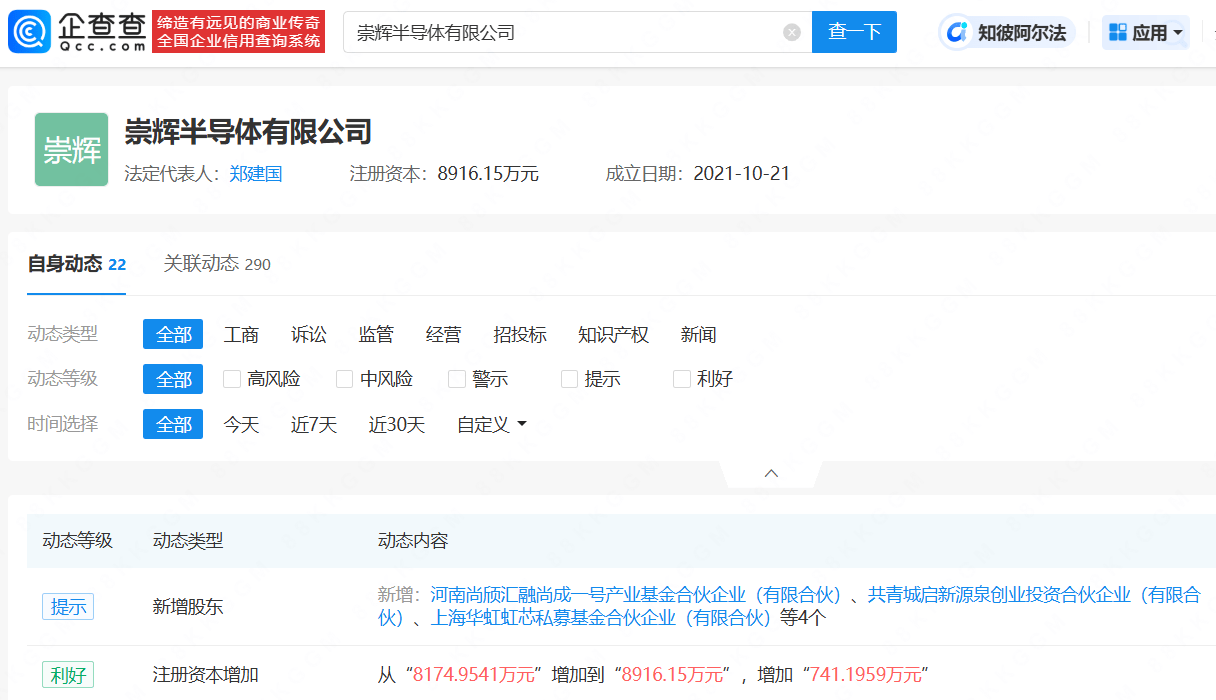Filter dynamics by 监管
The height and width of the screenshot is (700, 1216).
376,335
